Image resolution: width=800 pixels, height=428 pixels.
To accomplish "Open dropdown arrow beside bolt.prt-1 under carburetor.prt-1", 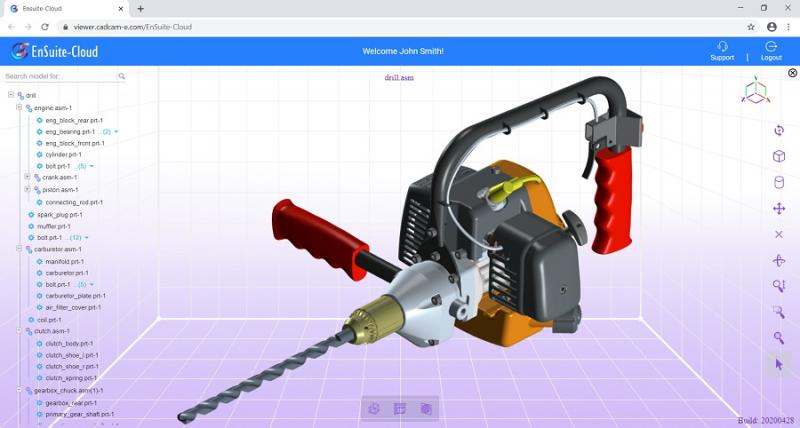I will (x=91, y=285).
